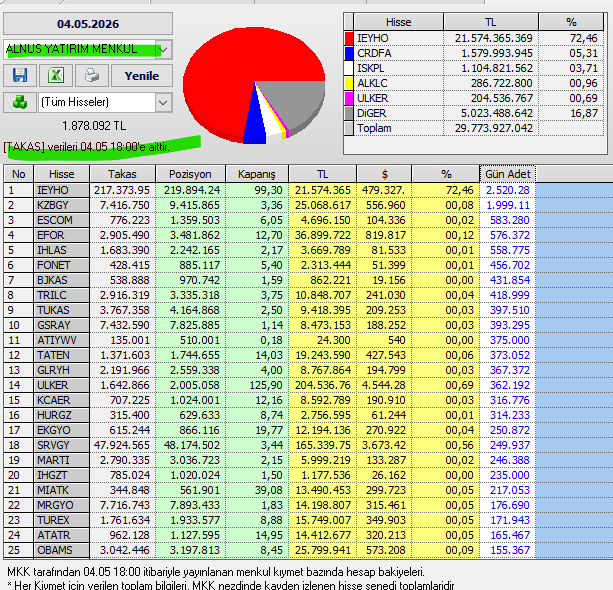Select the ATIYWV stock cell

pos(61,340)
